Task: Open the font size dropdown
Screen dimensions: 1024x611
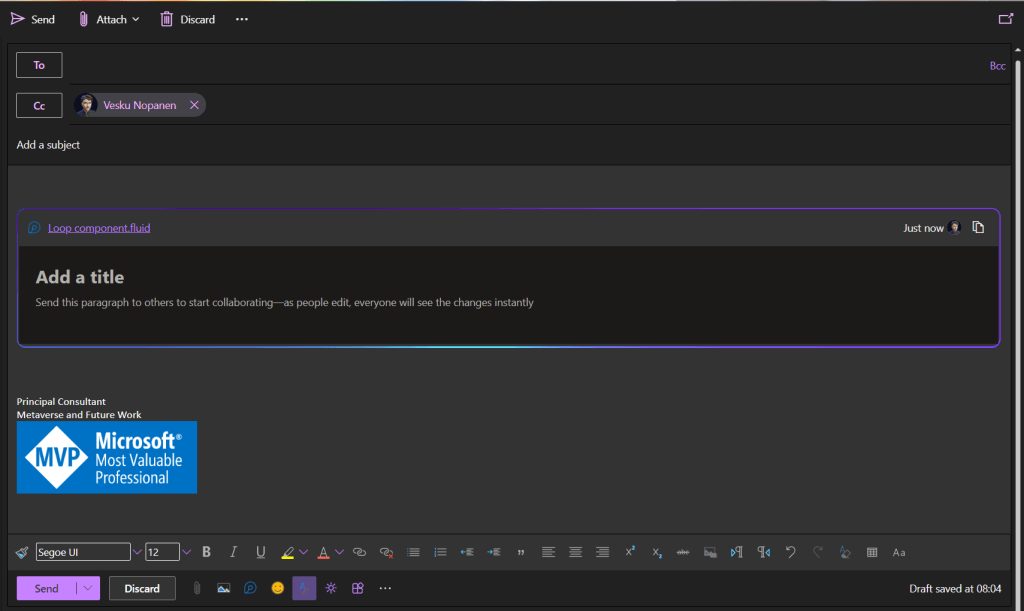Action: [x=186, y=552]
